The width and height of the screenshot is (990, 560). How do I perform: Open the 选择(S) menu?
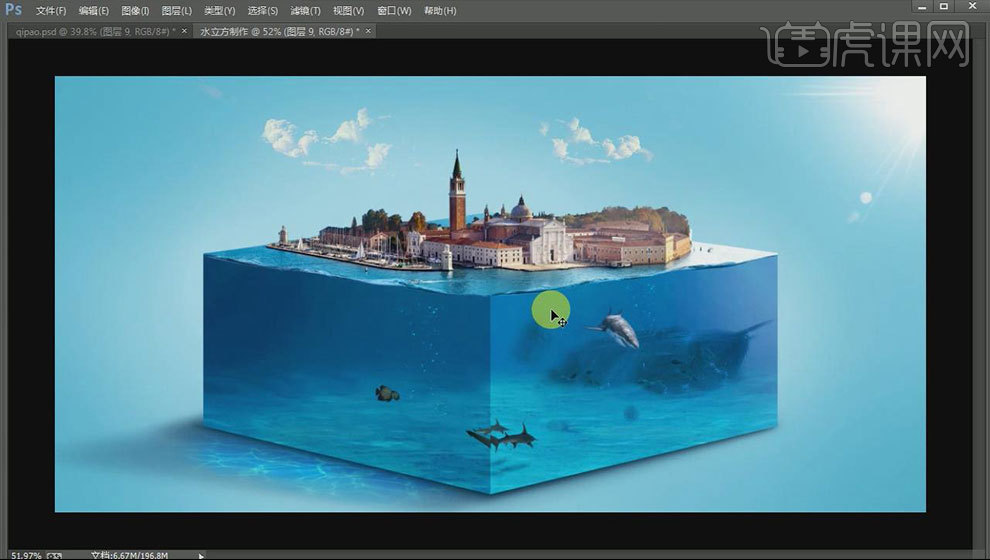coord(262,11)
